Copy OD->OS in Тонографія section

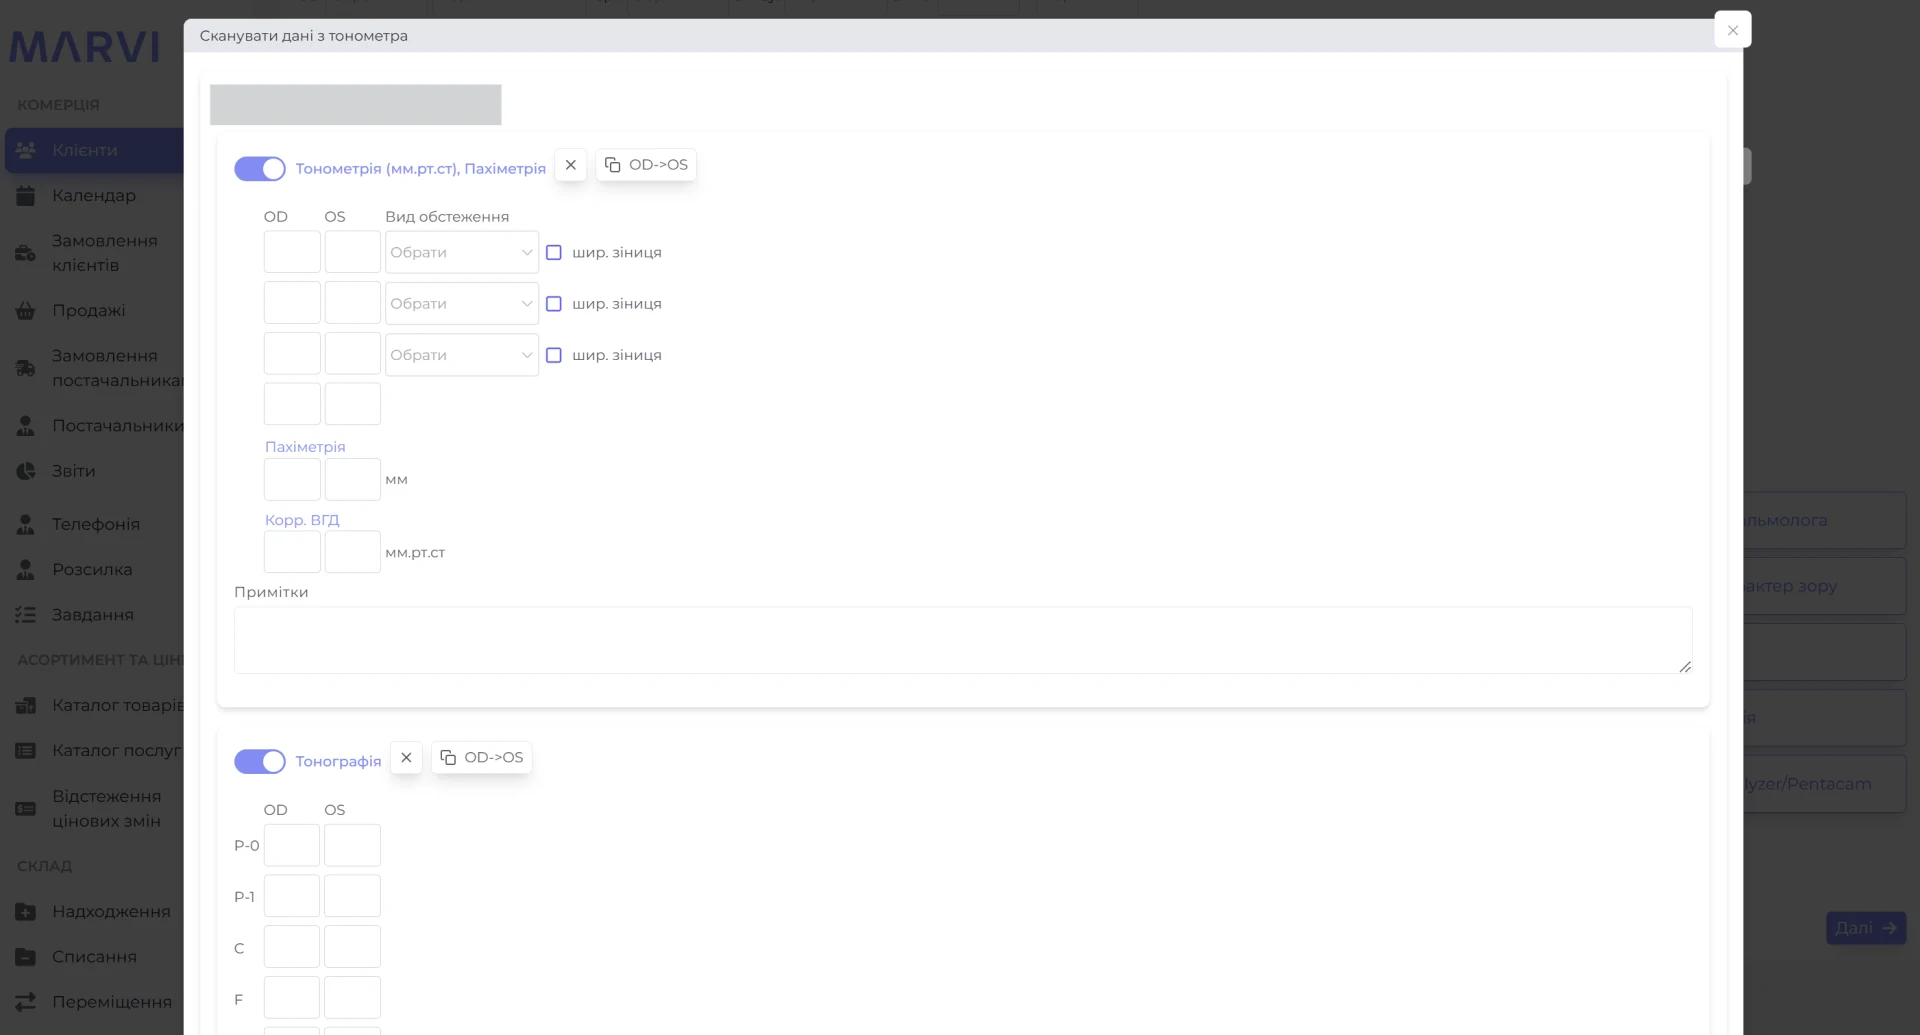482,758
